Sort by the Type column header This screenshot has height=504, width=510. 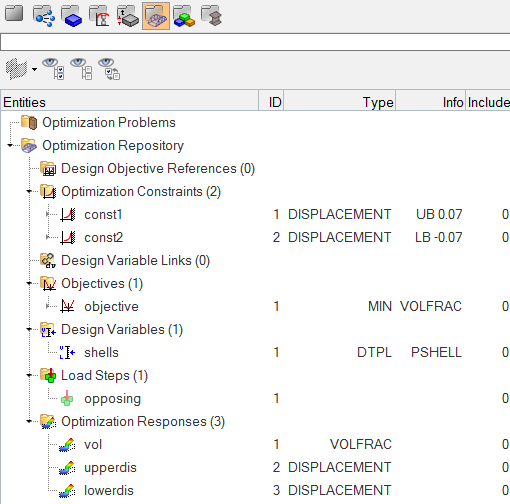pyautogui.click(x=339, y=102)
